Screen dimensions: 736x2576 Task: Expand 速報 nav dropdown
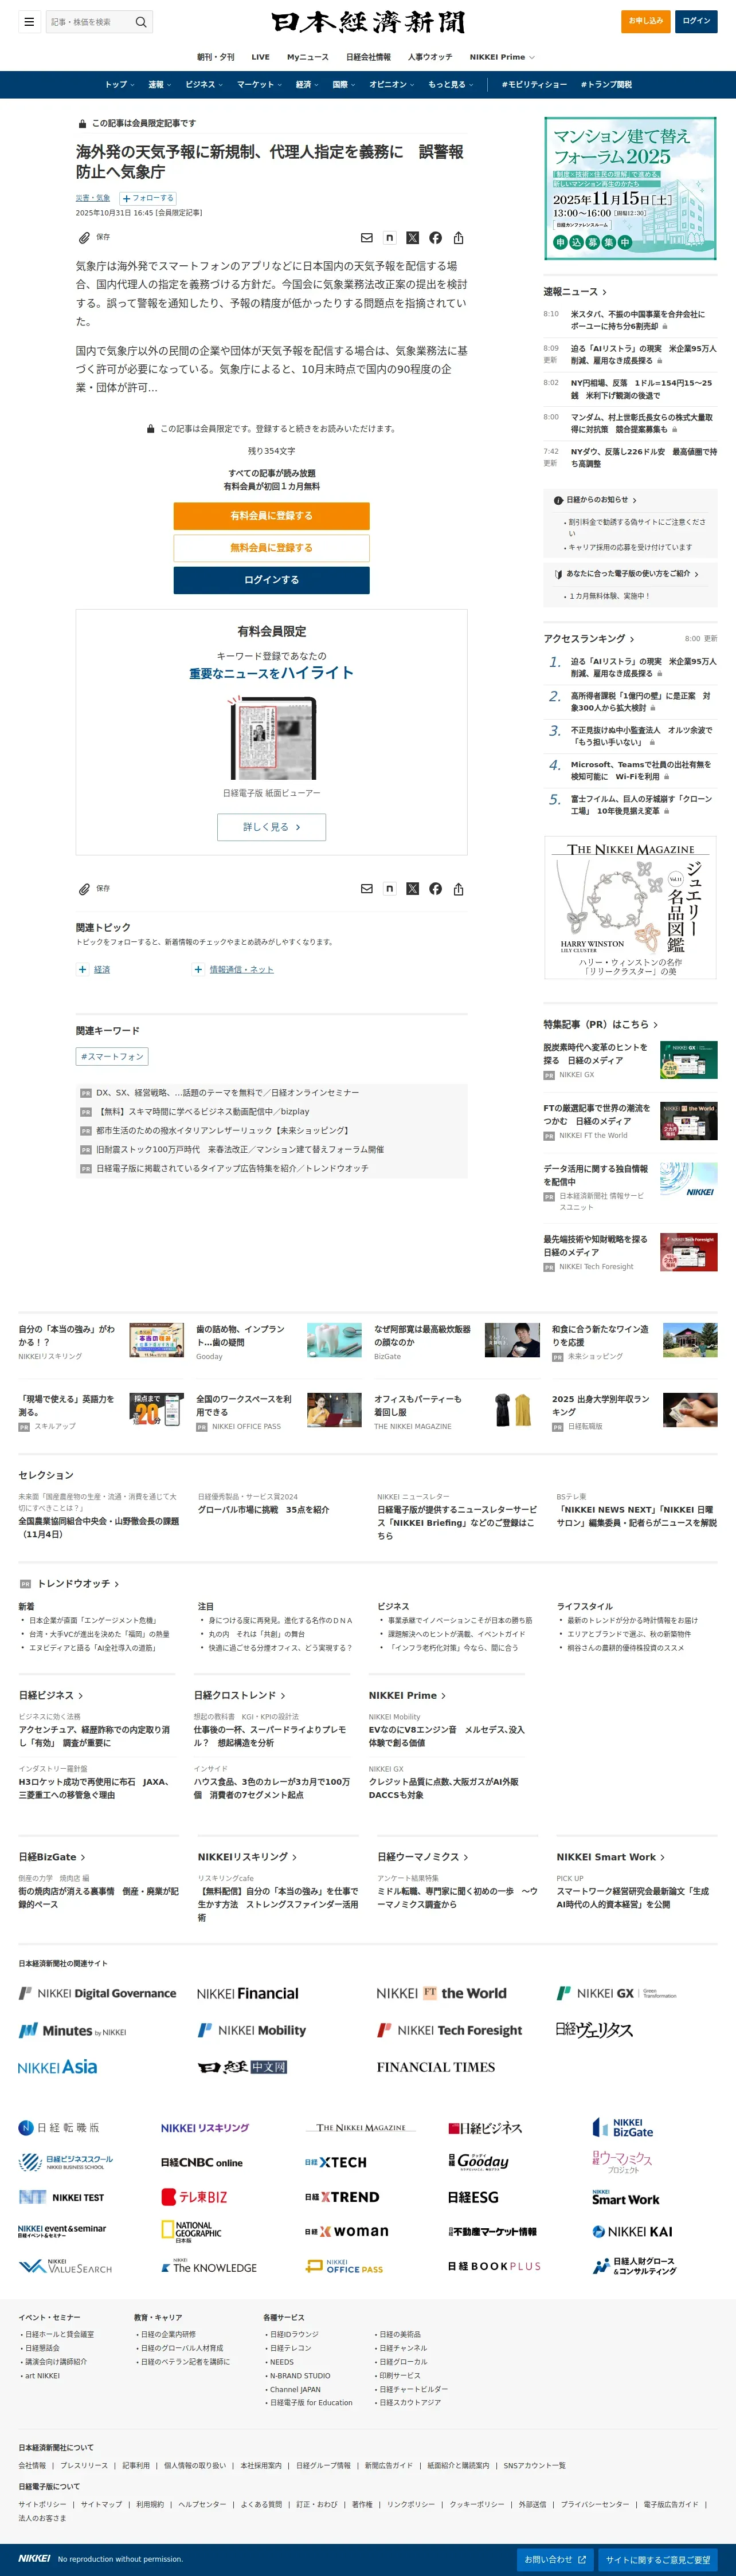159,85
